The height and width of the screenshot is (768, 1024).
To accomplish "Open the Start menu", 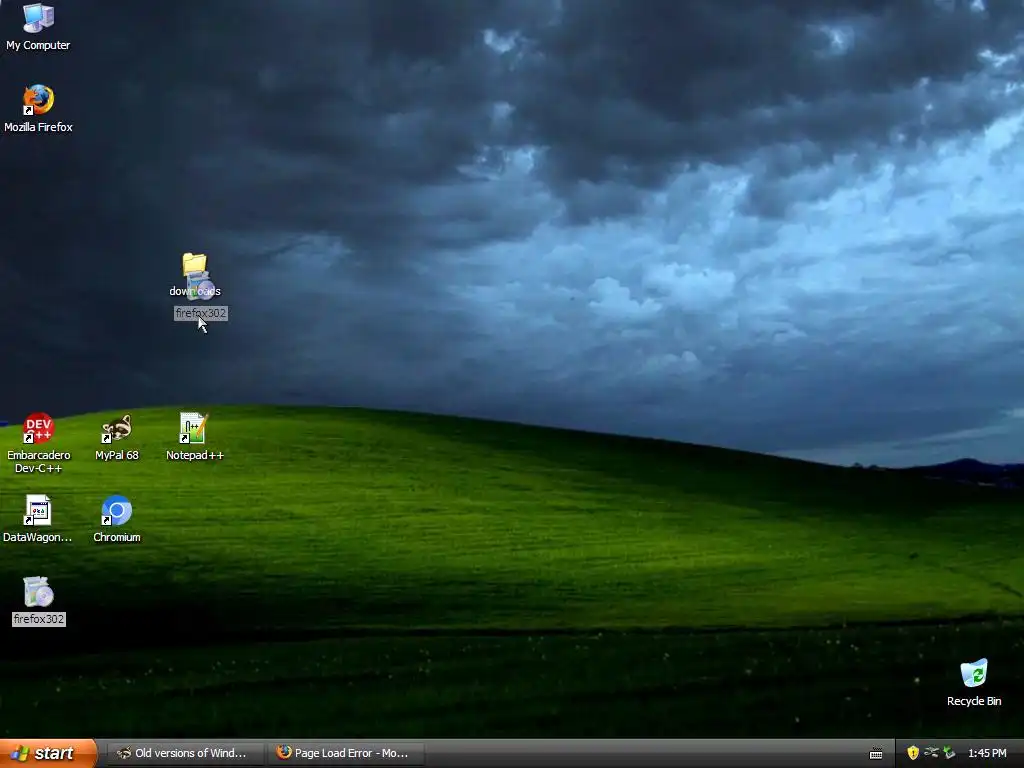I will [x=48, y=753].
